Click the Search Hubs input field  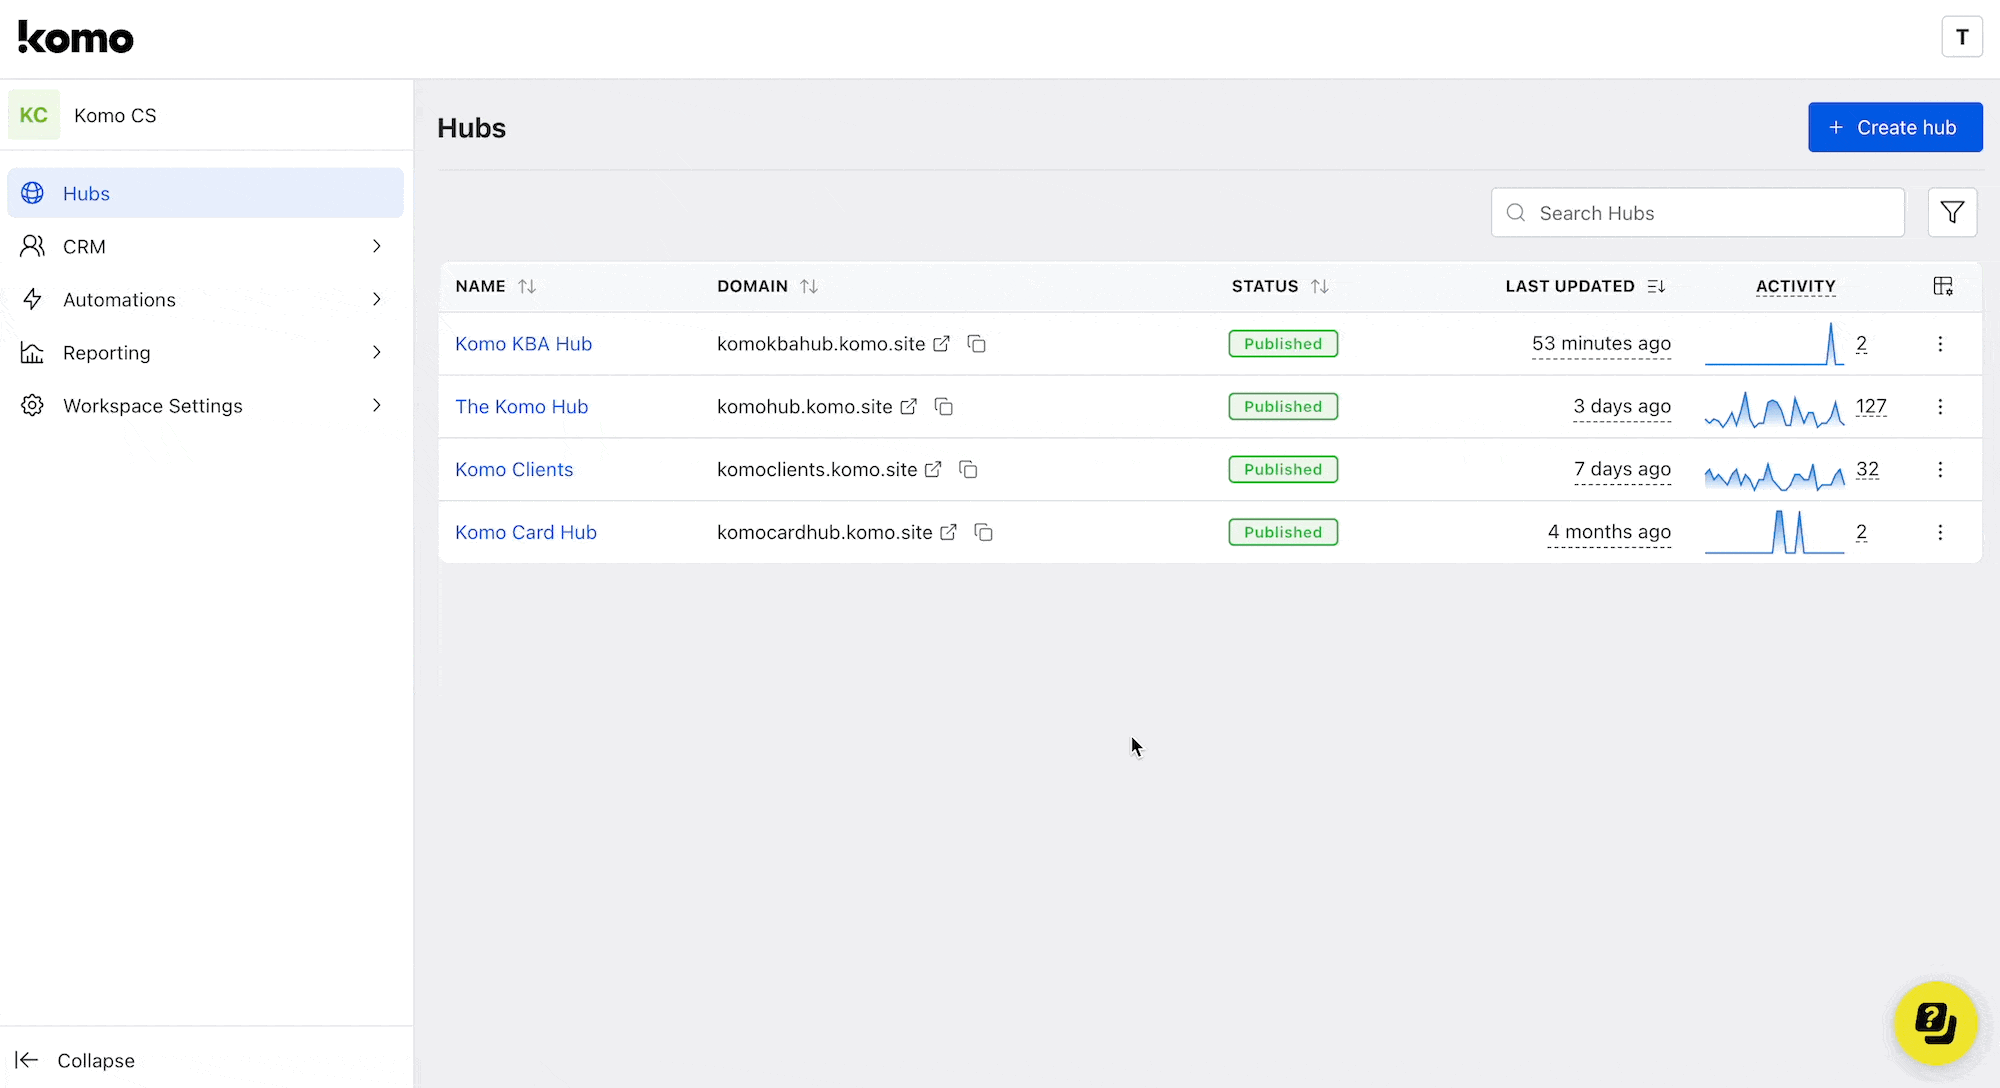pyautogui.click(x=1699, y=213)
